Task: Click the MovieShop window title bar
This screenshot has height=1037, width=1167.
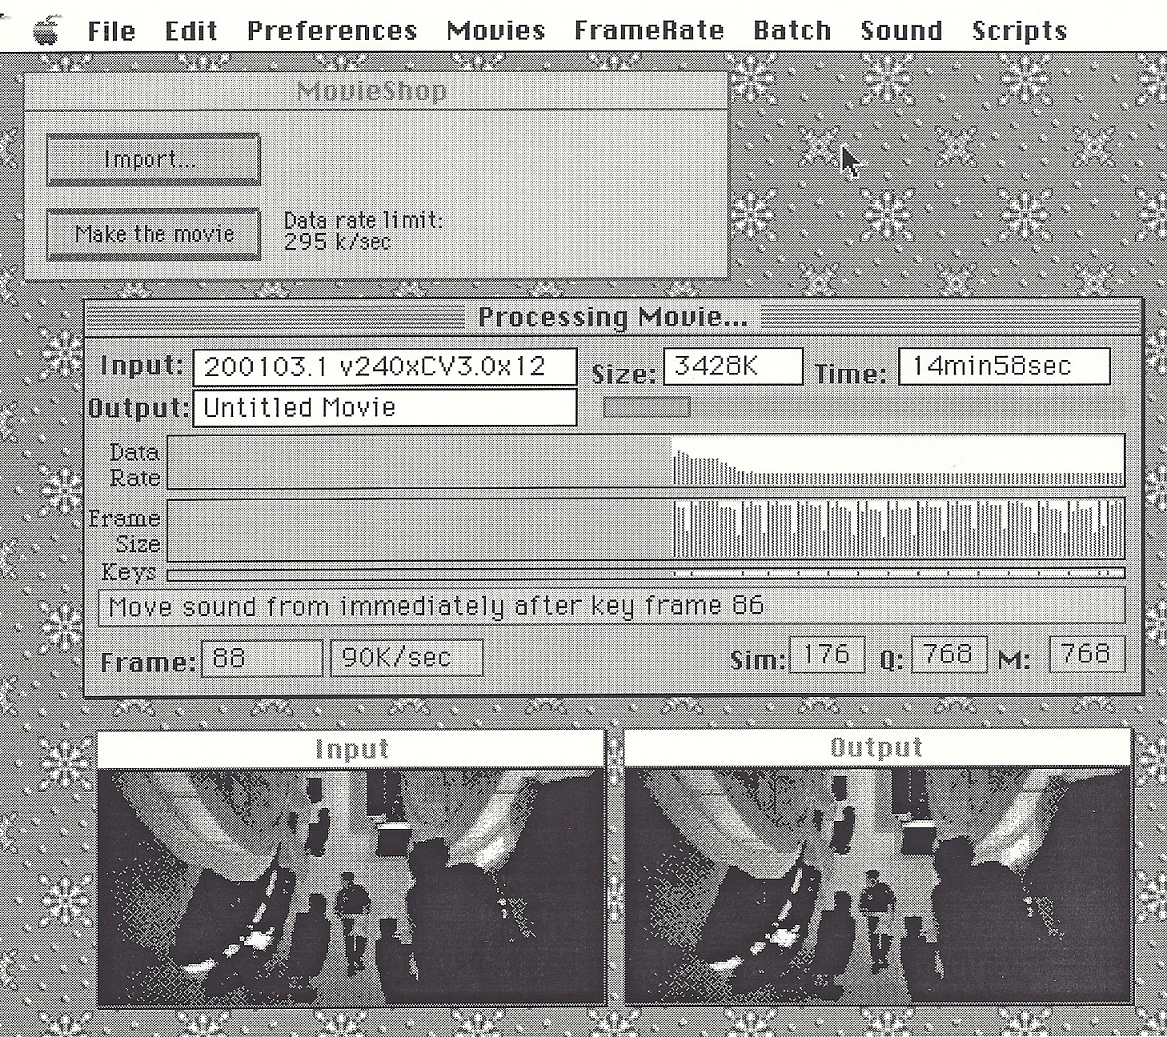Action: coord(376,91)
